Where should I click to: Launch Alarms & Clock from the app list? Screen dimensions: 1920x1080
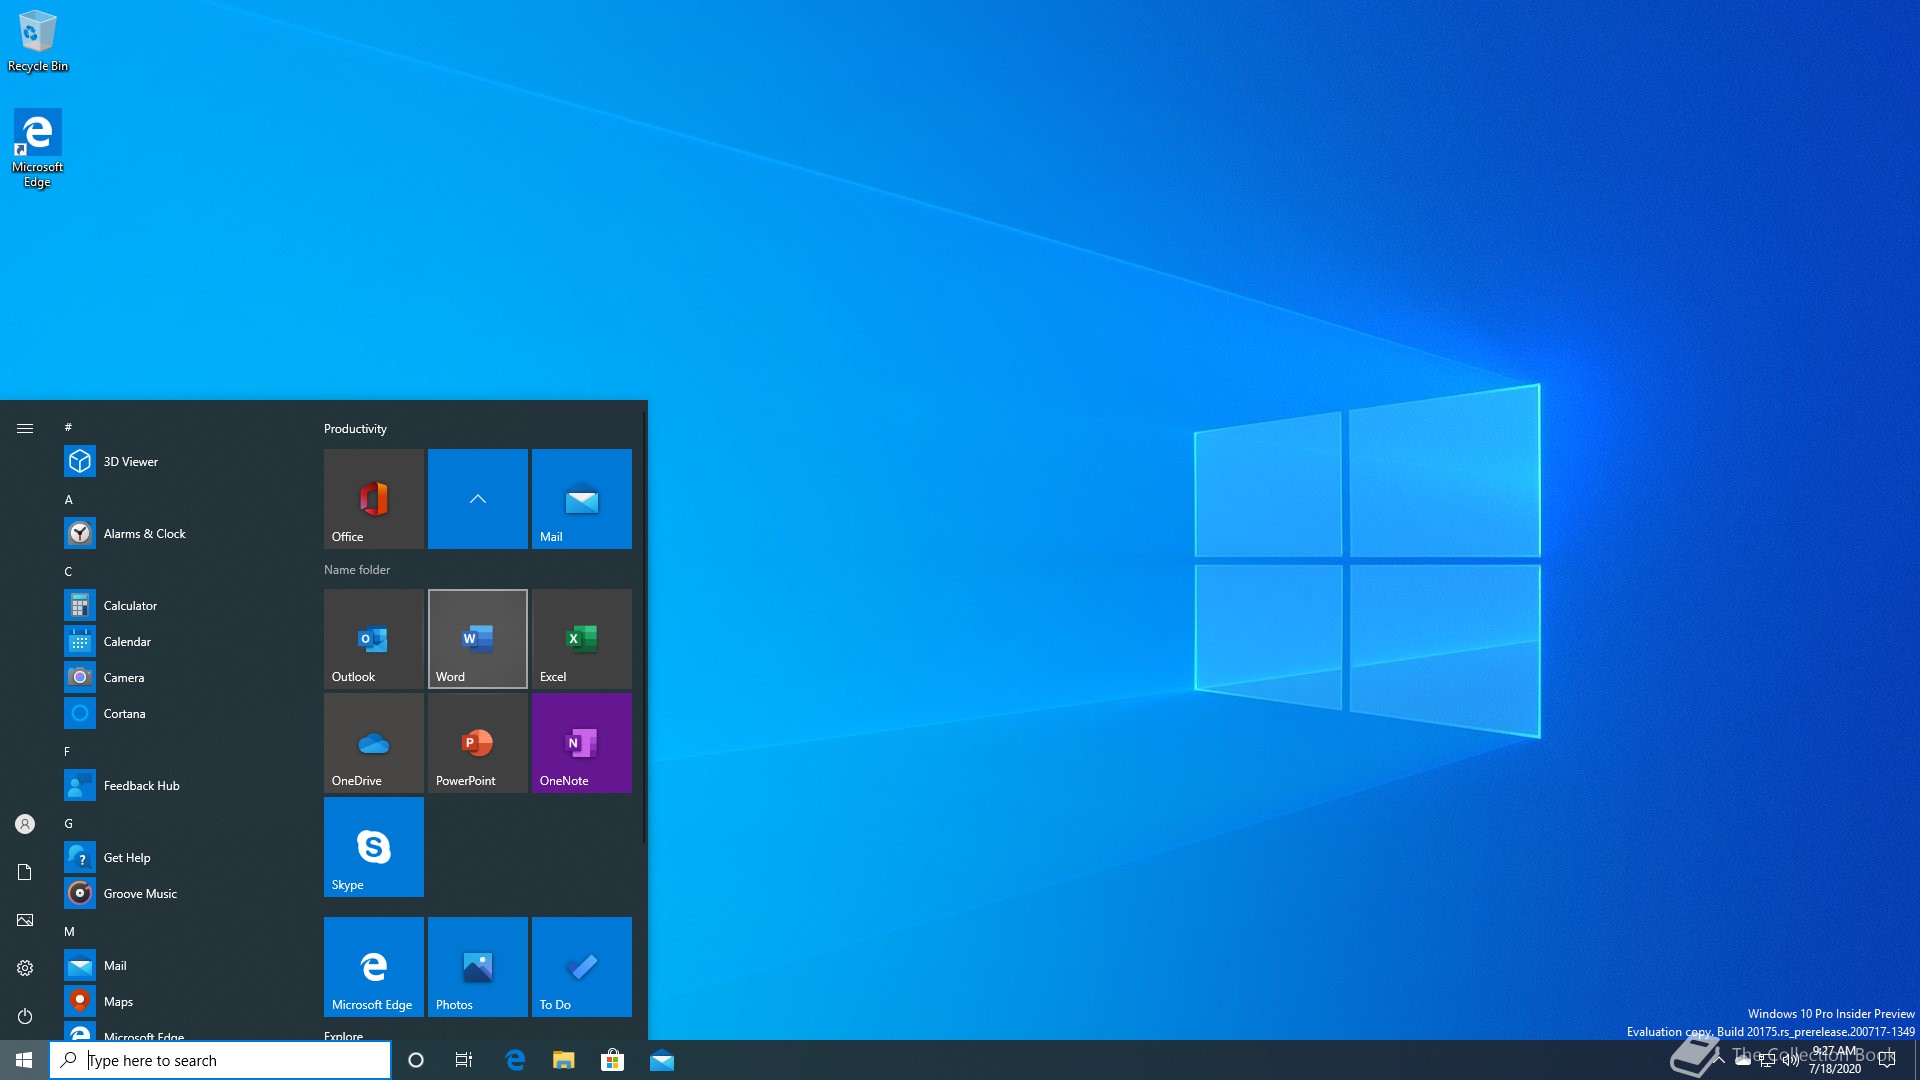click(x=180, y=534)
